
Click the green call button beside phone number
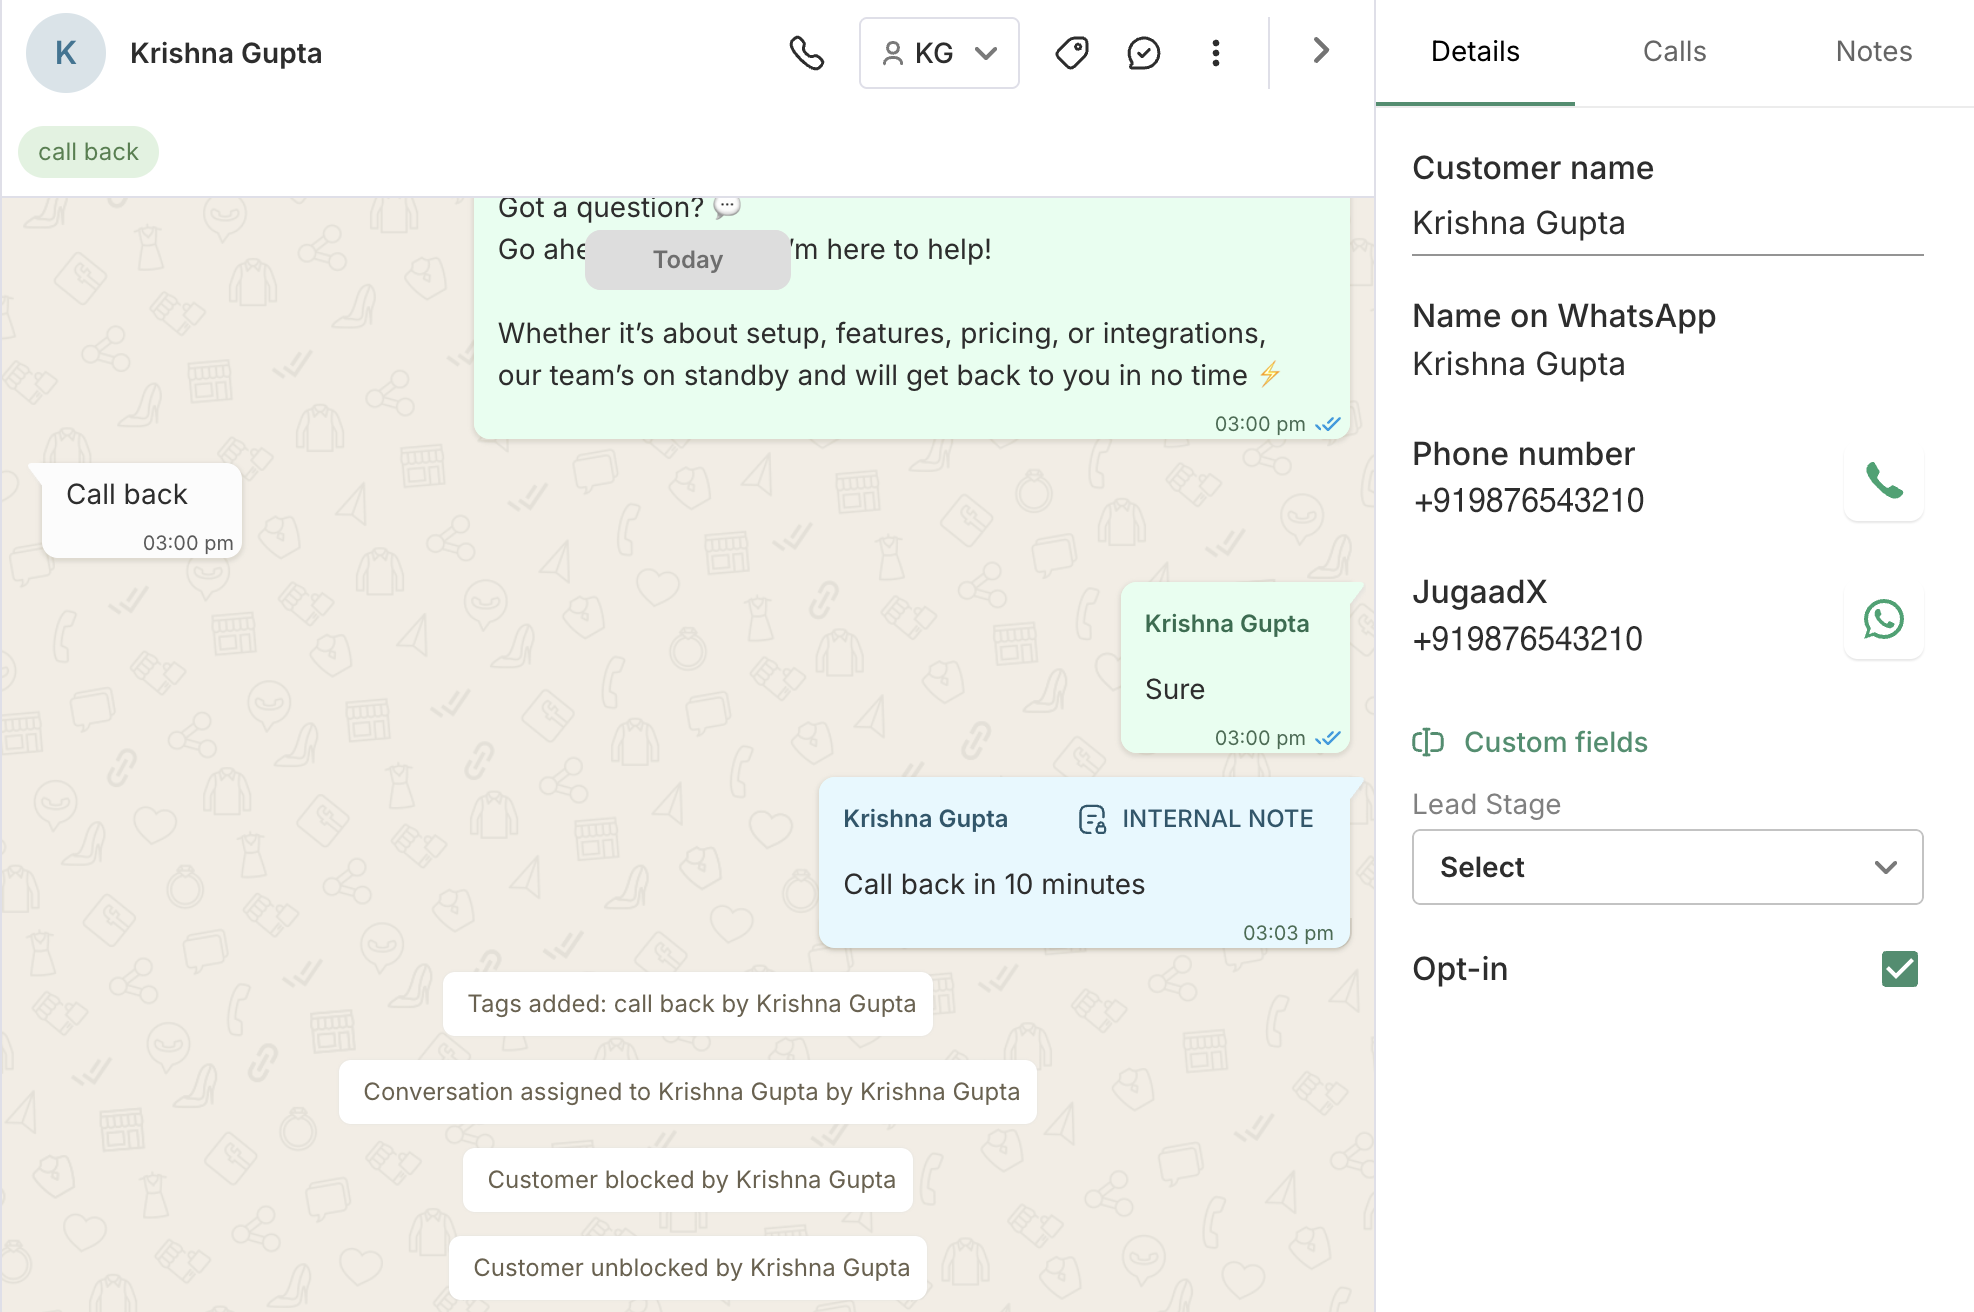1883,482
